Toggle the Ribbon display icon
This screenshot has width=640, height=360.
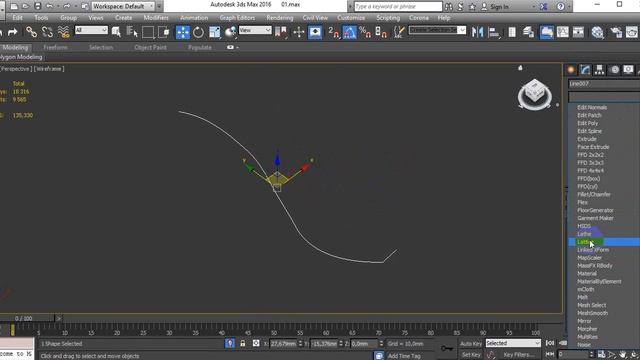(547, 32)
